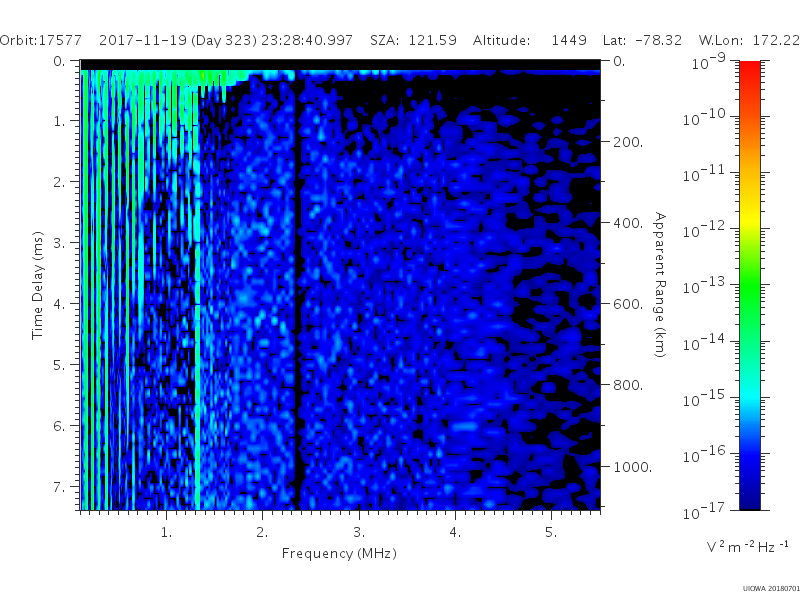The height and width of the screenshot is (600, 800).
Task: Click the 'Altitude:' label
Action: (502, 41)
